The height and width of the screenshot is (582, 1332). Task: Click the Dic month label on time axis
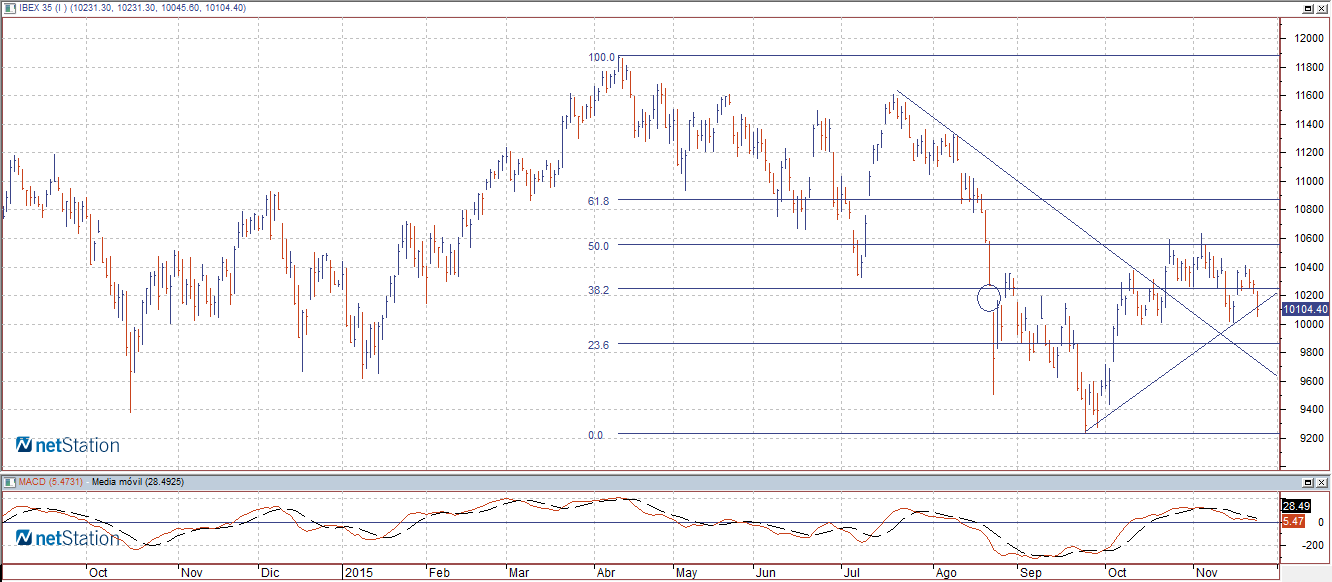[271, 573]
